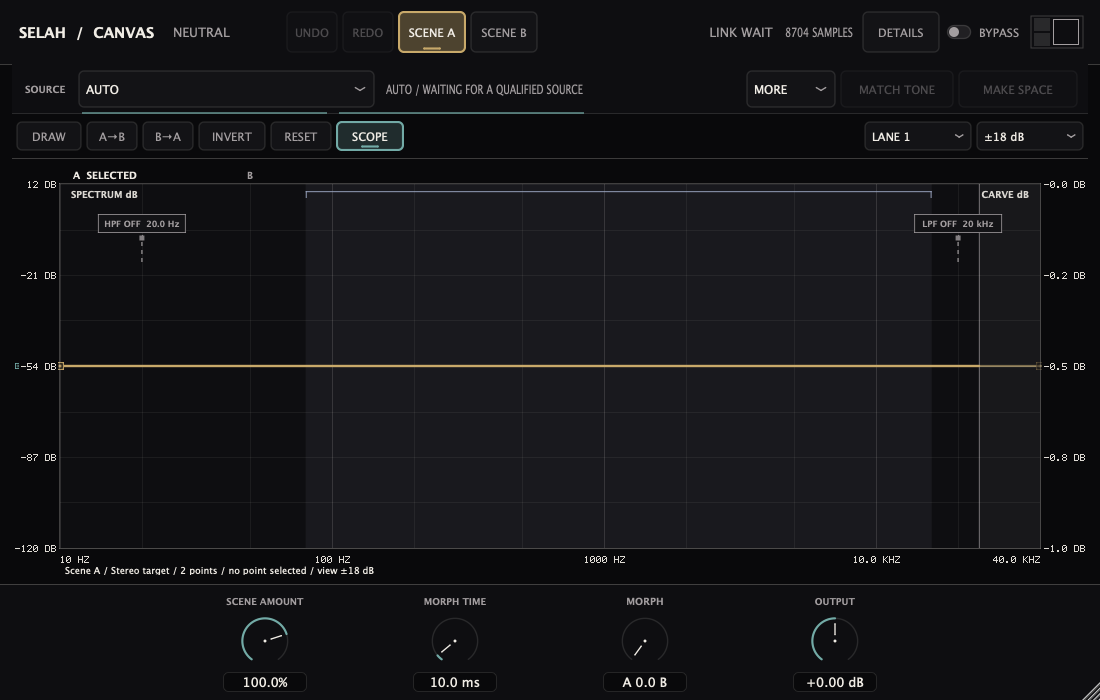The width and height of the screenshot is (1100, 700).
Task: Click the LPF OFF 20 kHz label
Action: (958, 224)
